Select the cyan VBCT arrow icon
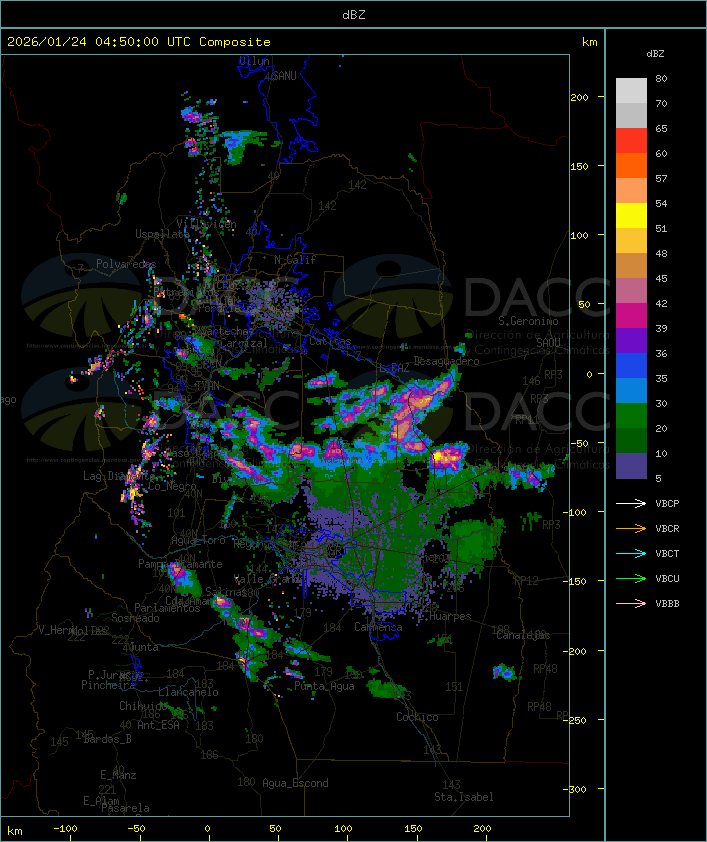707x842 pixels. [632, 553]
